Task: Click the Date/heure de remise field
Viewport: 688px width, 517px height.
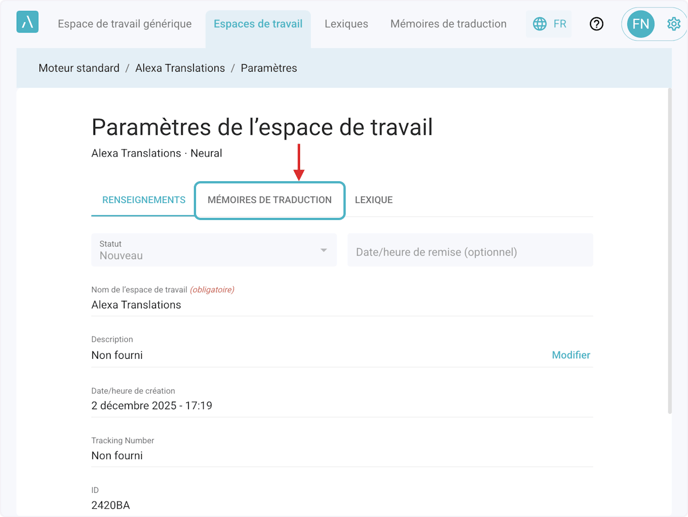Action: click(470, 251)
